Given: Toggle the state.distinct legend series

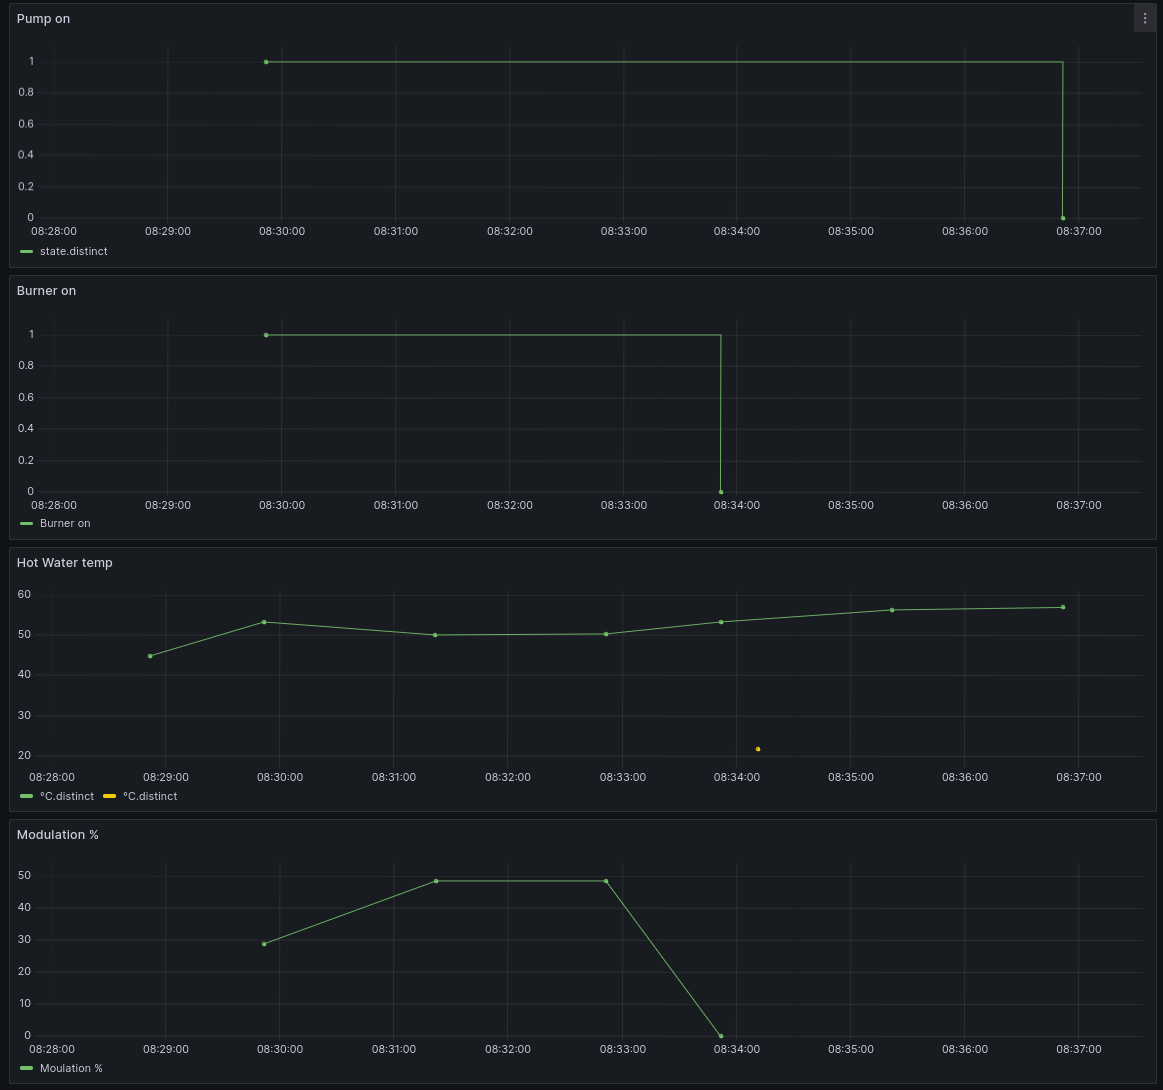Looking at the screenshot, I should (73, 252).
